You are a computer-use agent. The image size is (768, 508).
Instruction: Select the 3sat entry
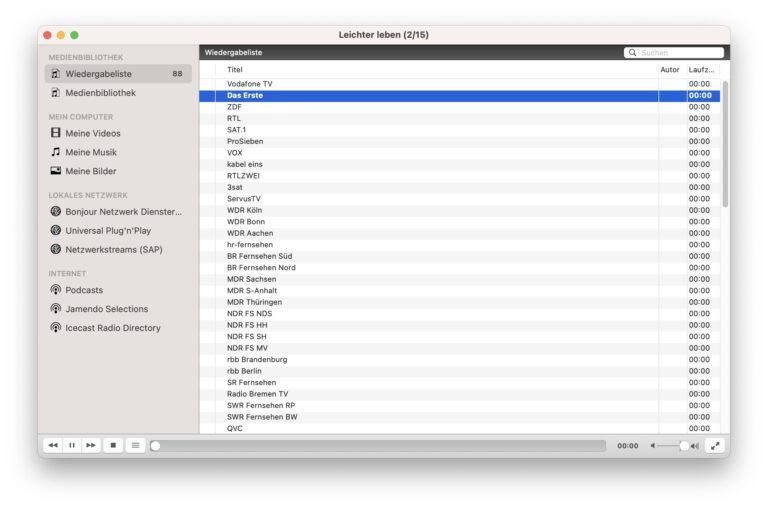coord(459,187)
